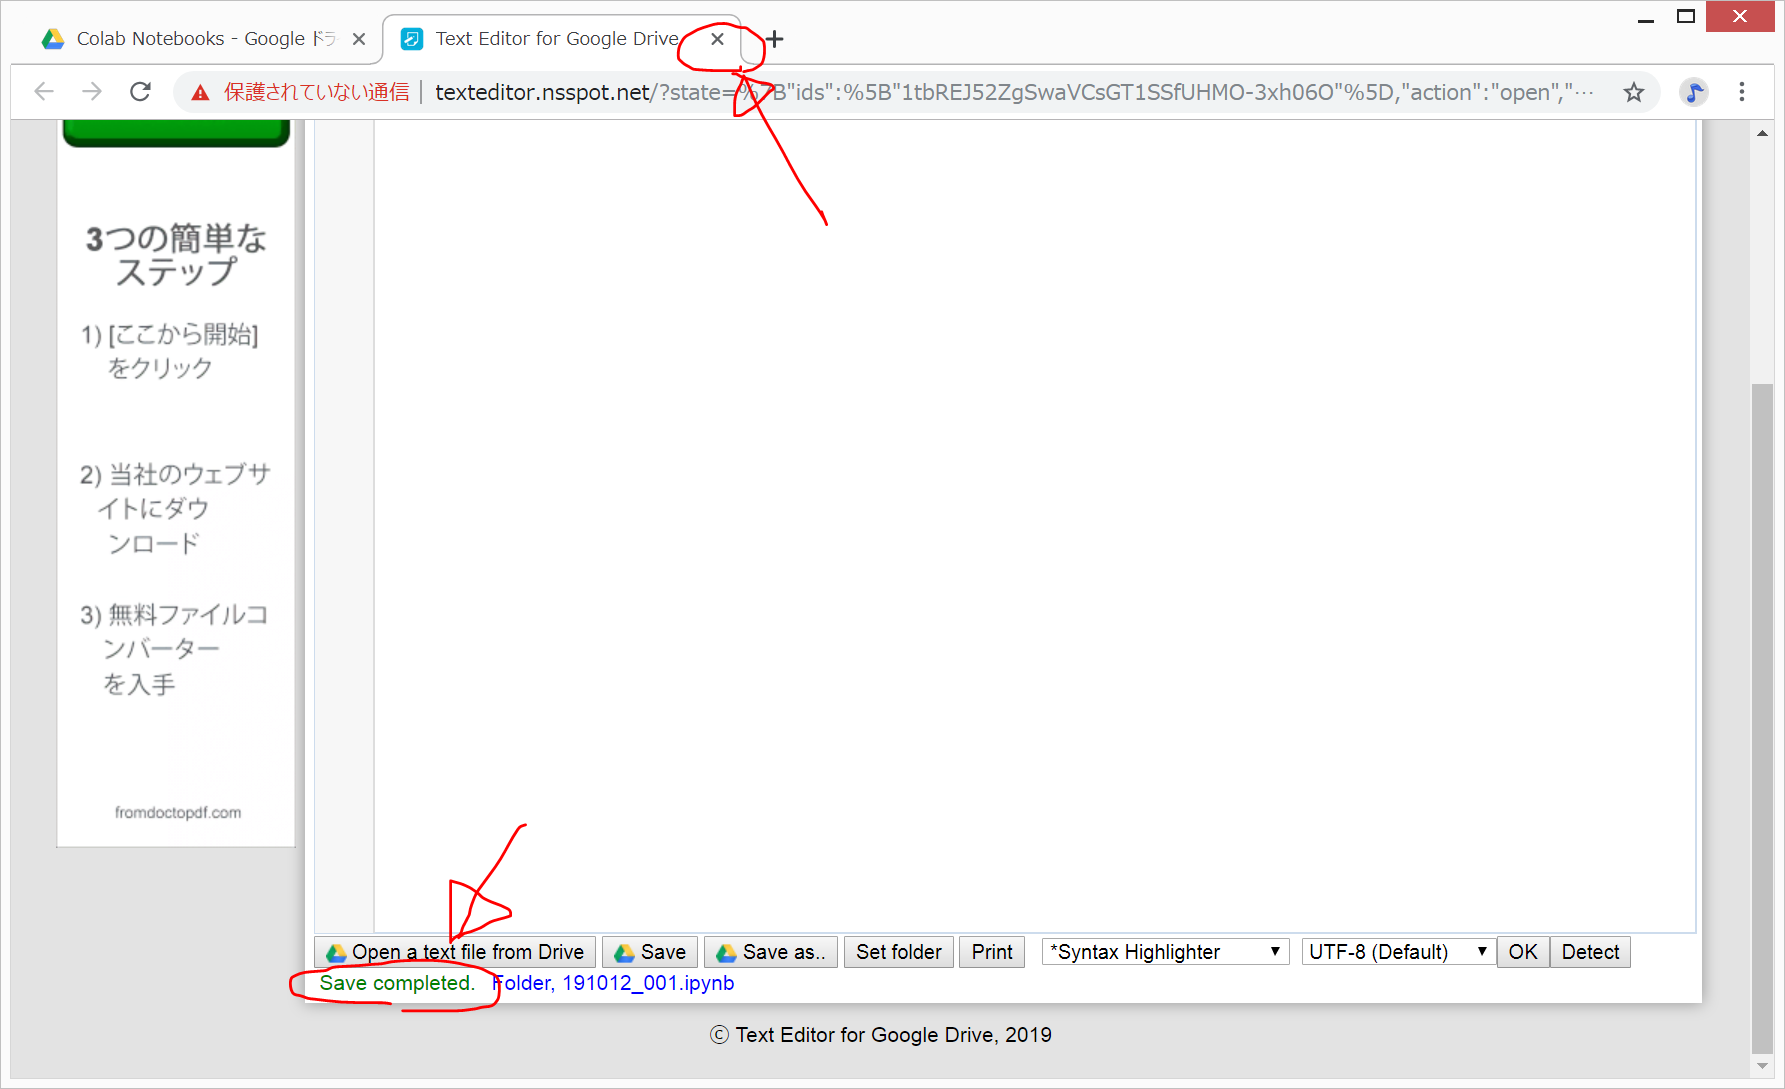Open the Chrome three-dot menu
Image resolution: width=1785 pixels, height=1089 pixels.
coord(1741,92)
